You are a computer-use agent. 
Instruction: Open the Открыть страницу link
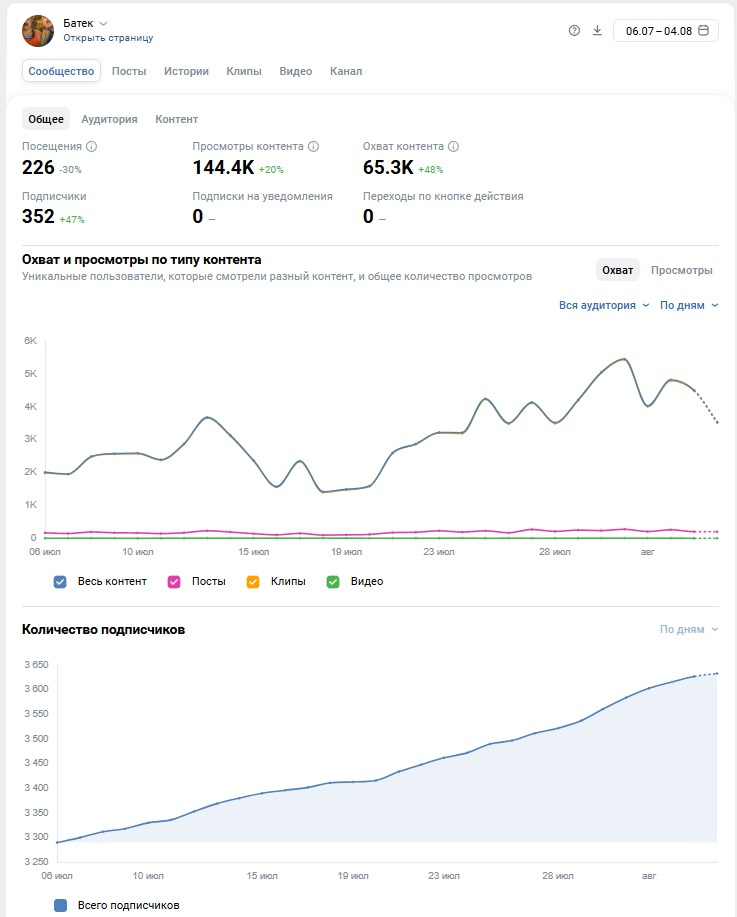pos(108,38)
